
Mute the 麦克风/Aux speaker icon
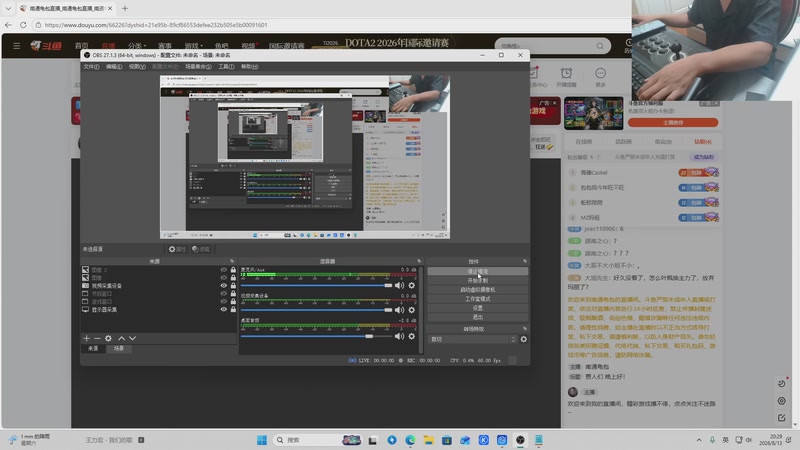[x=399, y=285]
